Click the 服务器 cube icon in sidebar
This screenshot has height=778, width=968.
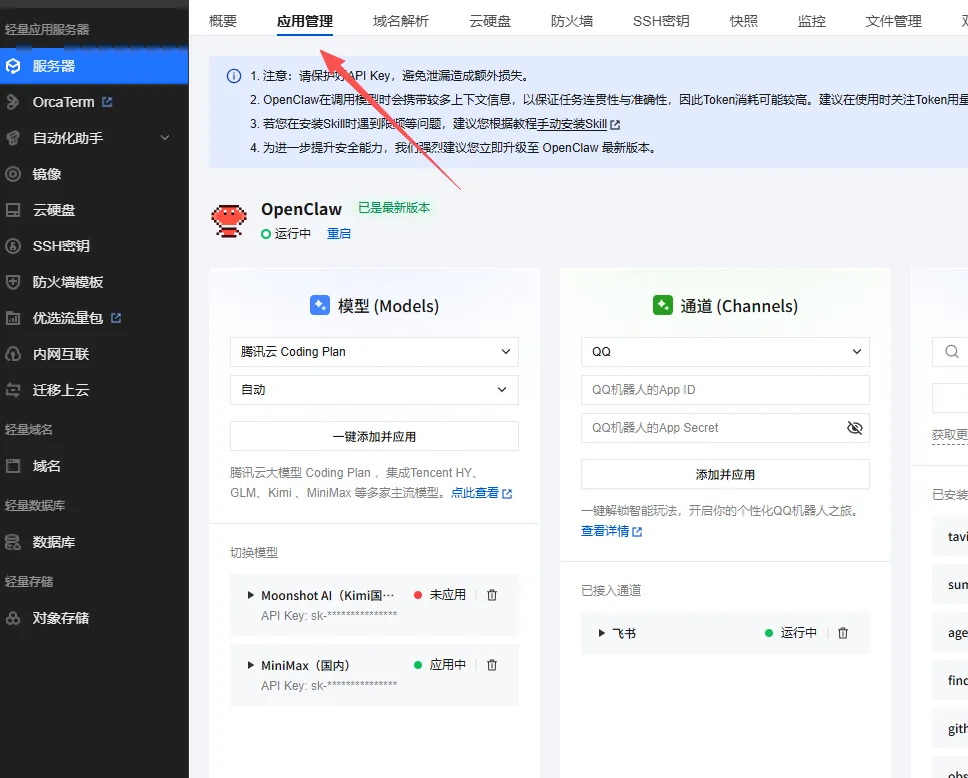pyautogui.click(x=14, y=66)
